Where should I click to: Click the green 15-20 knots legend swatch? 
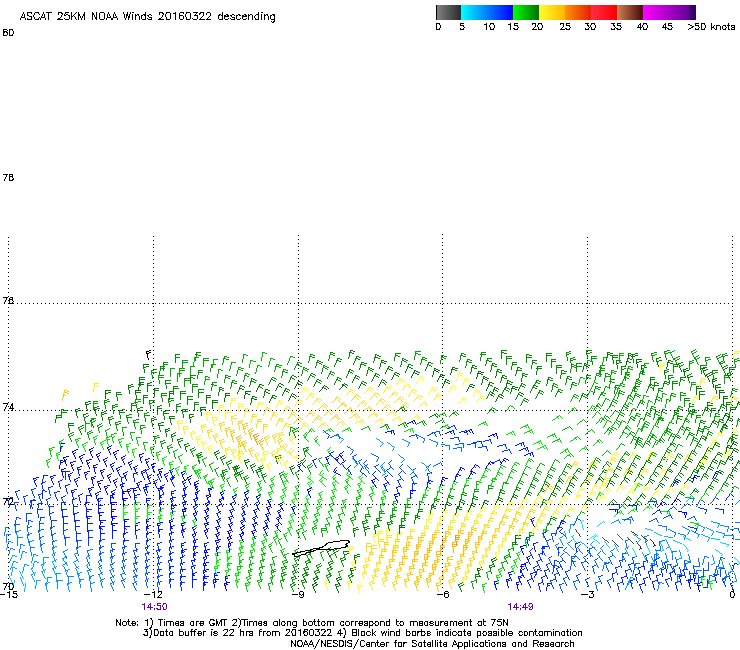(526, 12)
